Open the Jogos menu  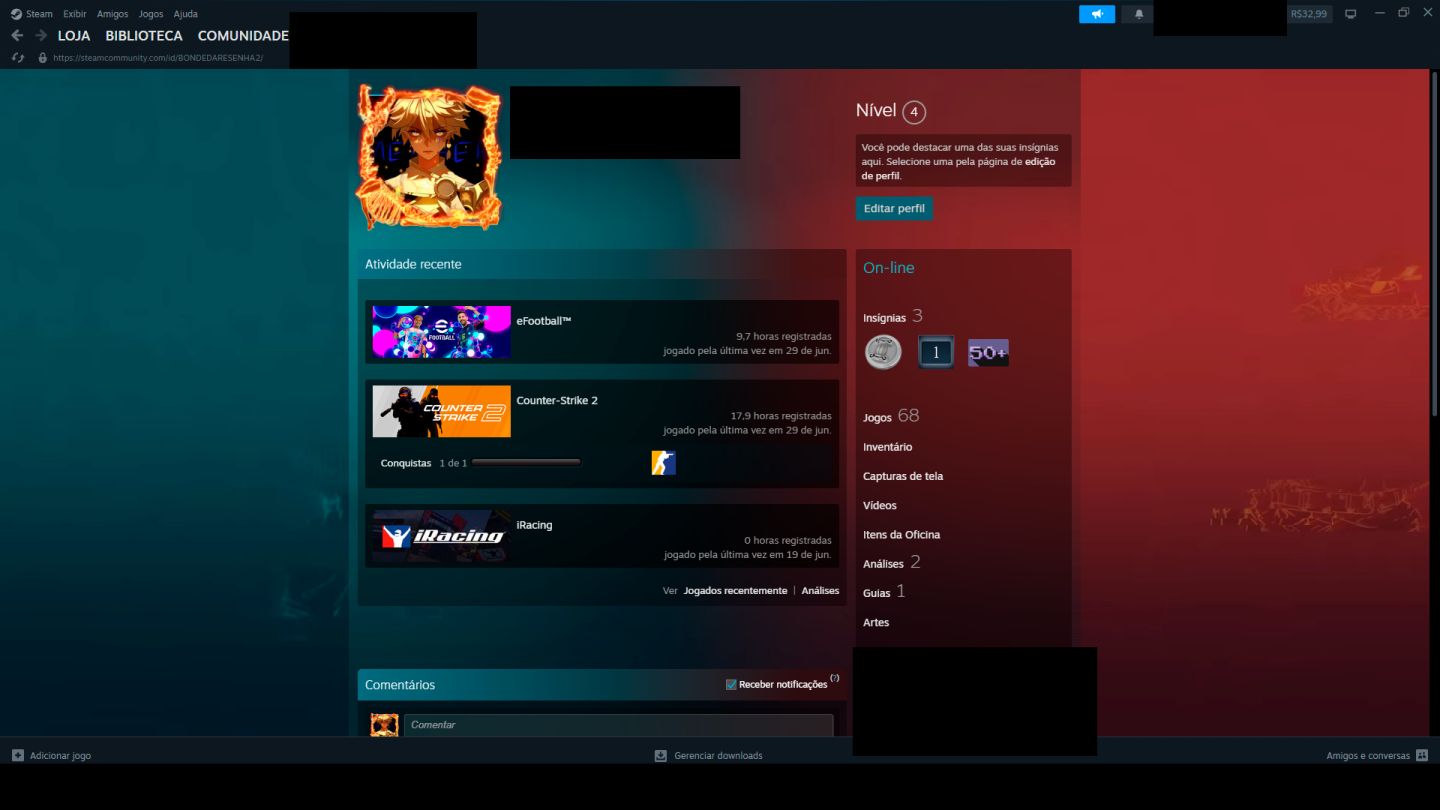pos(151,14)
